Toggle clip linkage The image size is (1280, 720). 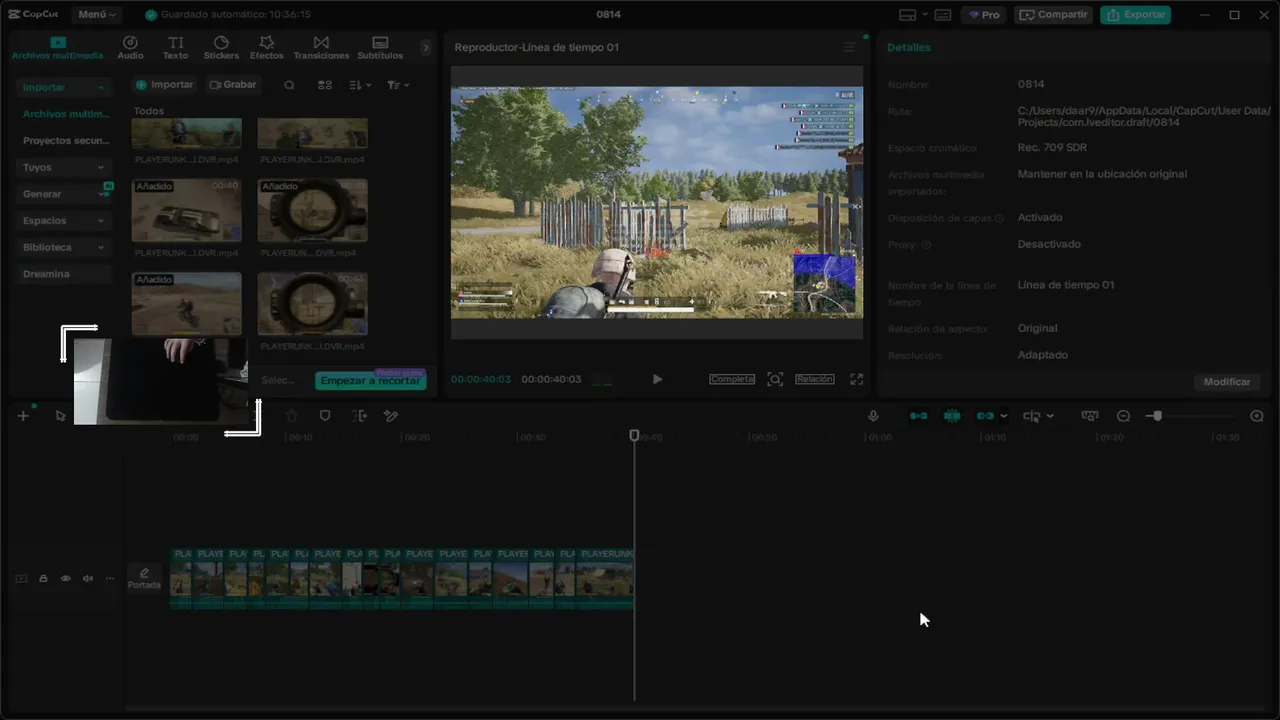coord(985,416)
